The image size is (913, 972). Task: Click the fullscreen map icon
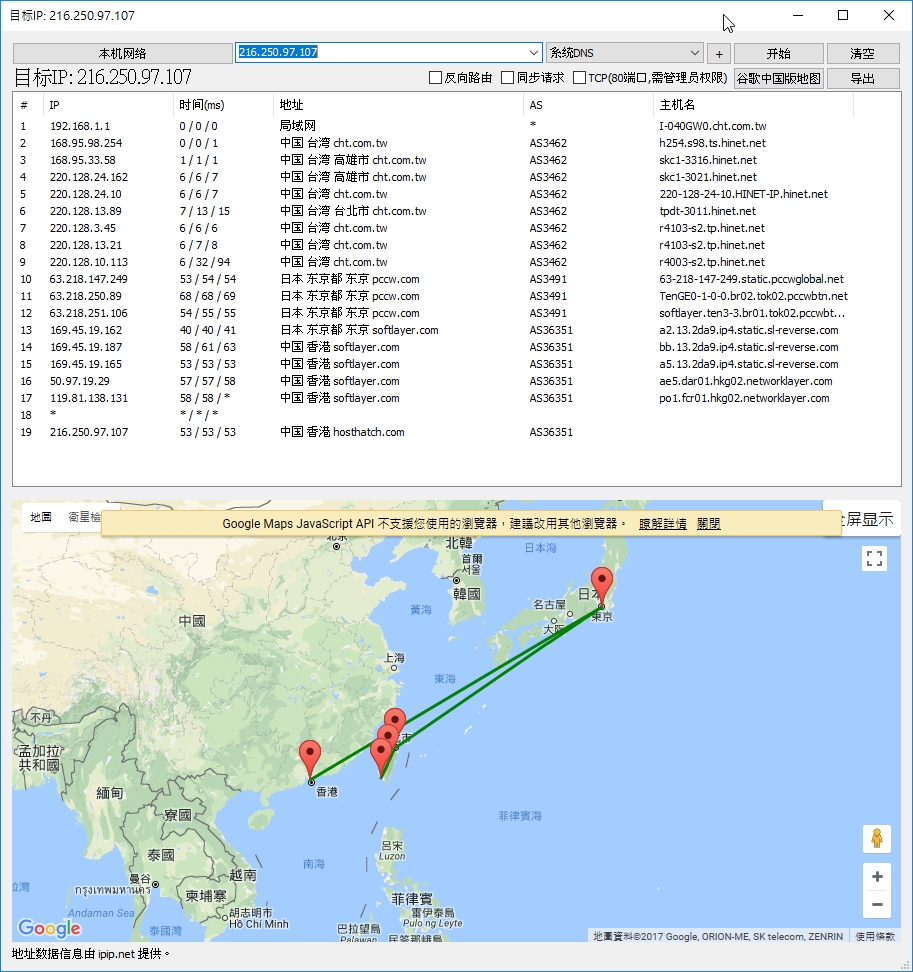click(874, 559)
